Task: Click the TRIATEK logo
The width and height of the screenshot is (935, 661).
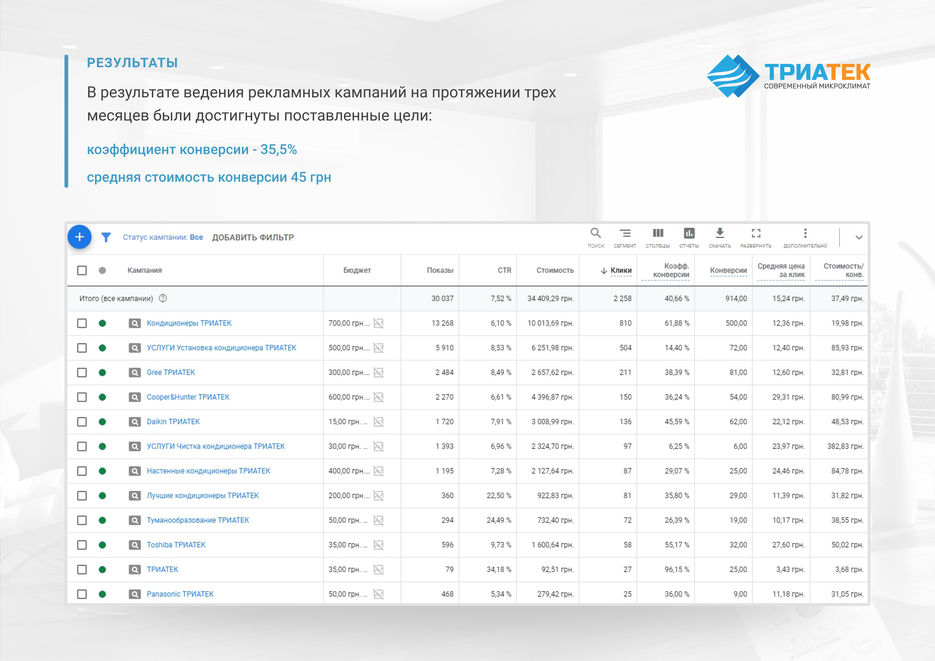Action: (x=788, y=75)
